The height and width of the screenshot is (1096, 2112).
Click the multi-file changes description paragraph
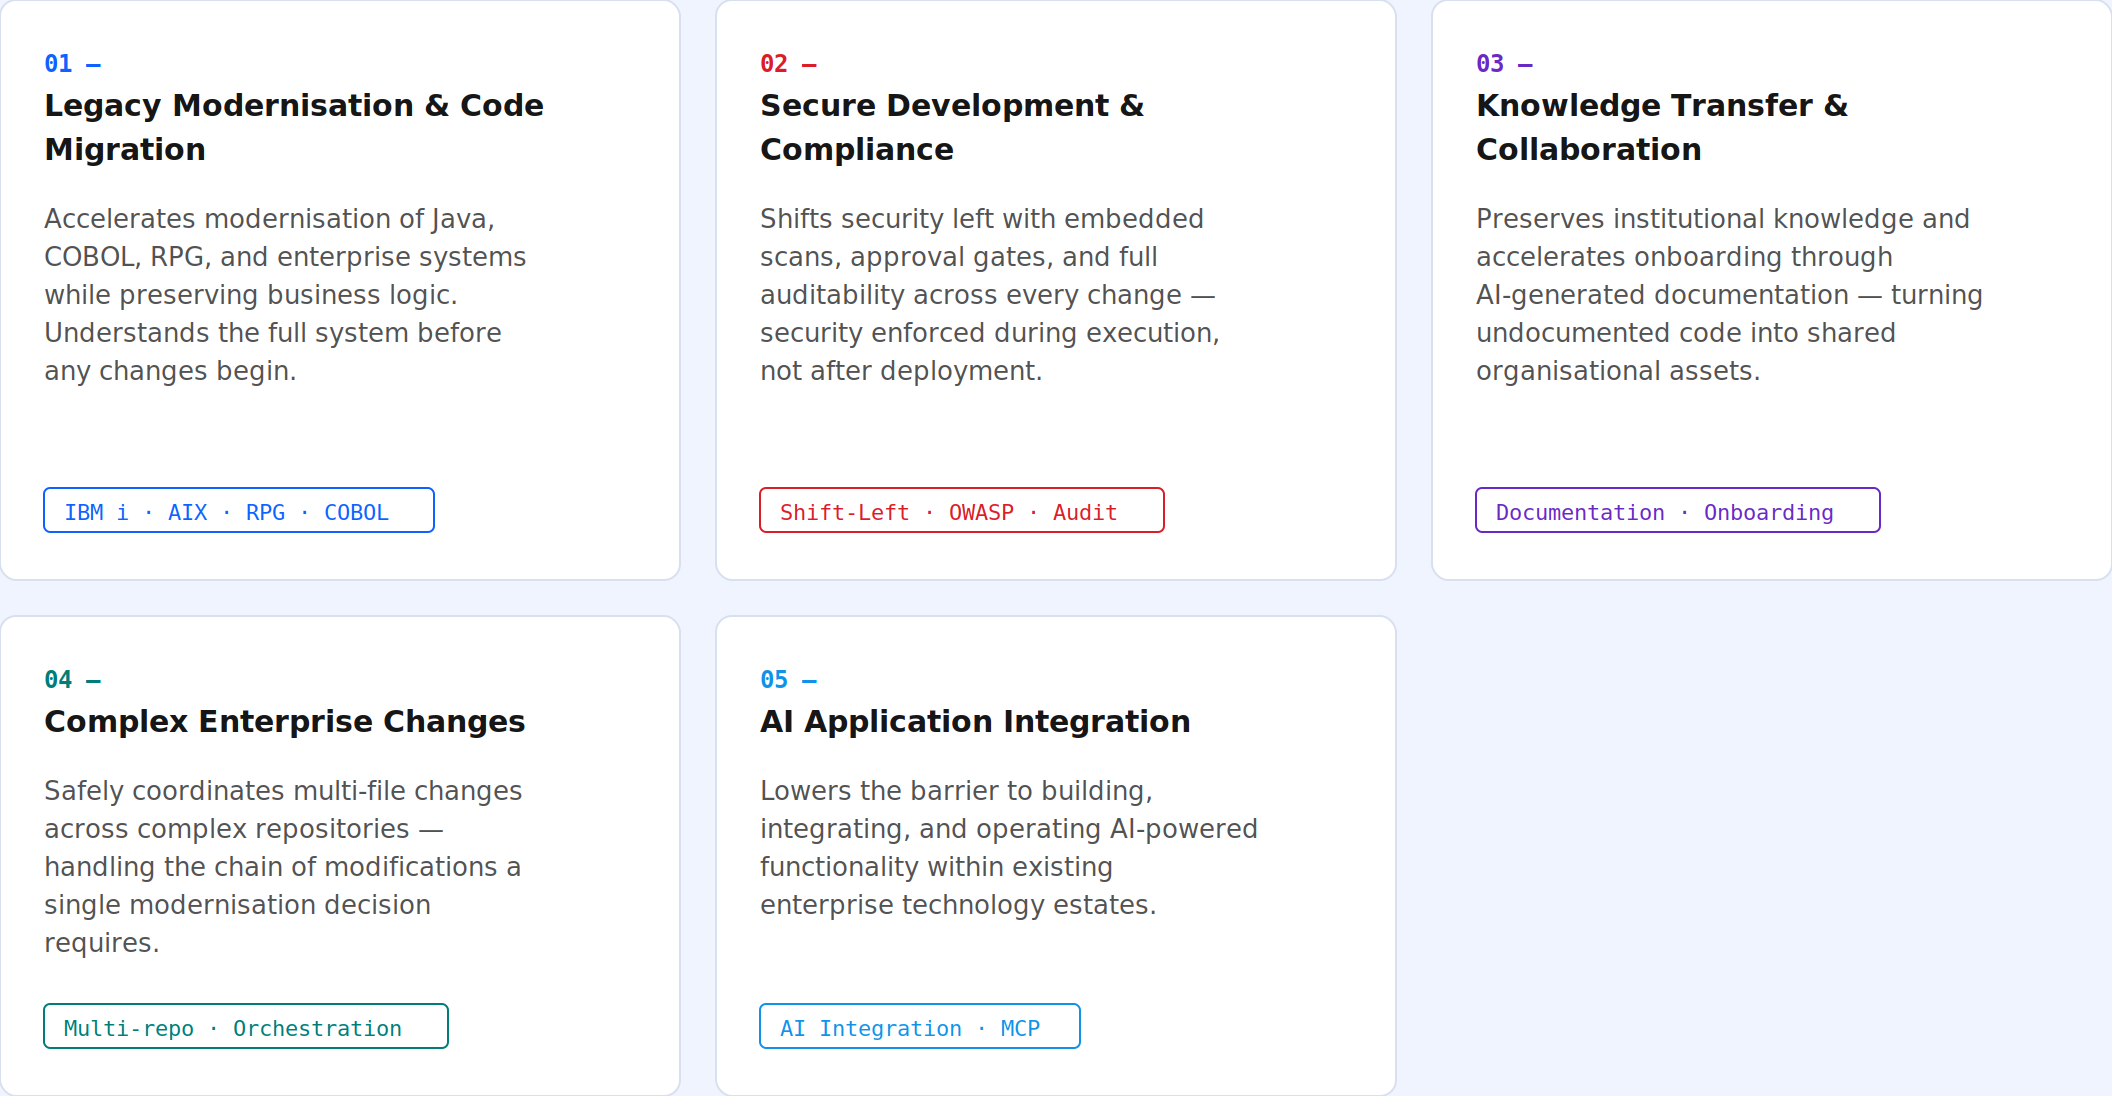pyautogui.click(x=282, y=866)
